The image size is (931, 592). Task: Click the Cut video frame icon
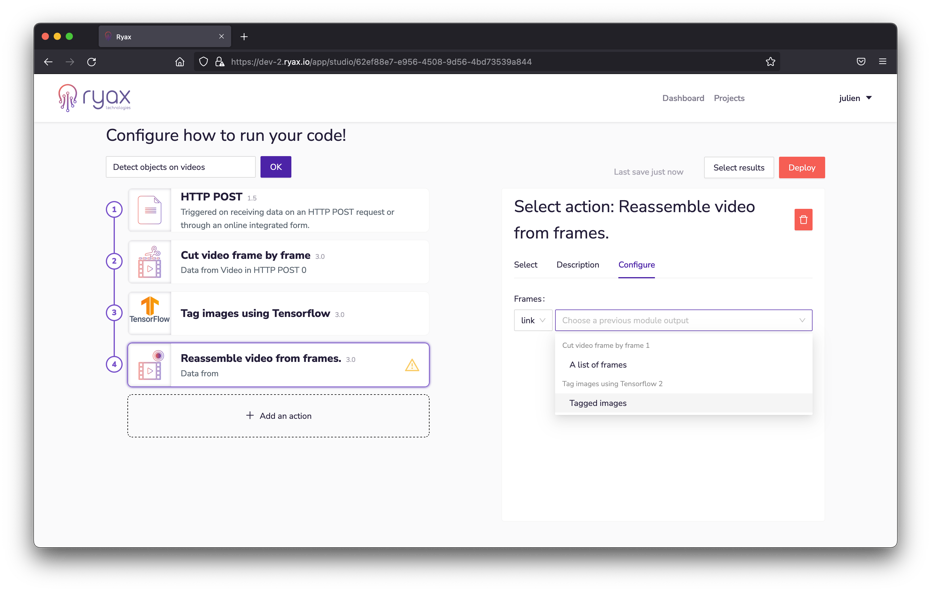pos(149,262)
